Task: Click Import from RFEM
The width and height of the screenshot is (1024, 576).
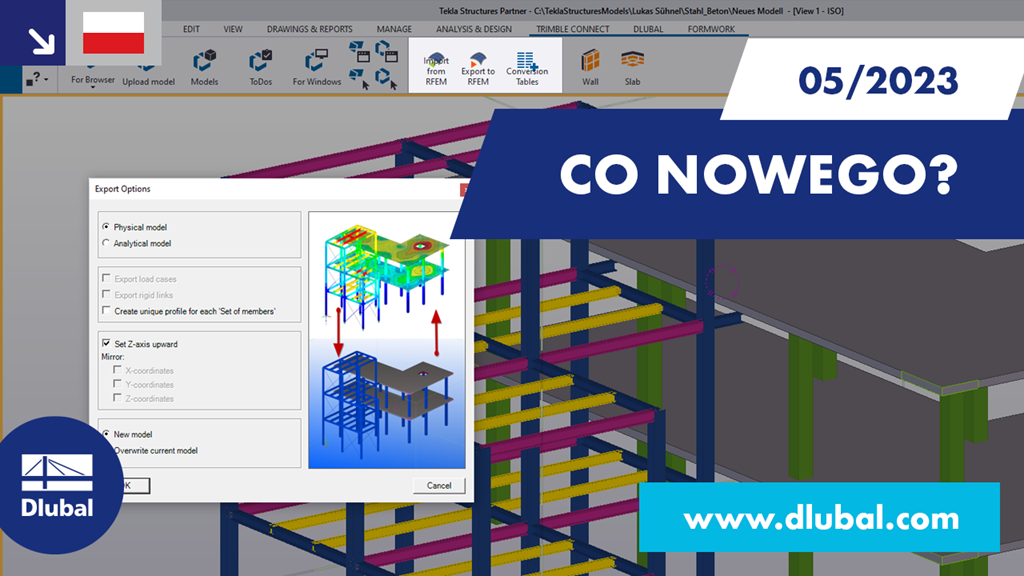Action: coord(436,68)
